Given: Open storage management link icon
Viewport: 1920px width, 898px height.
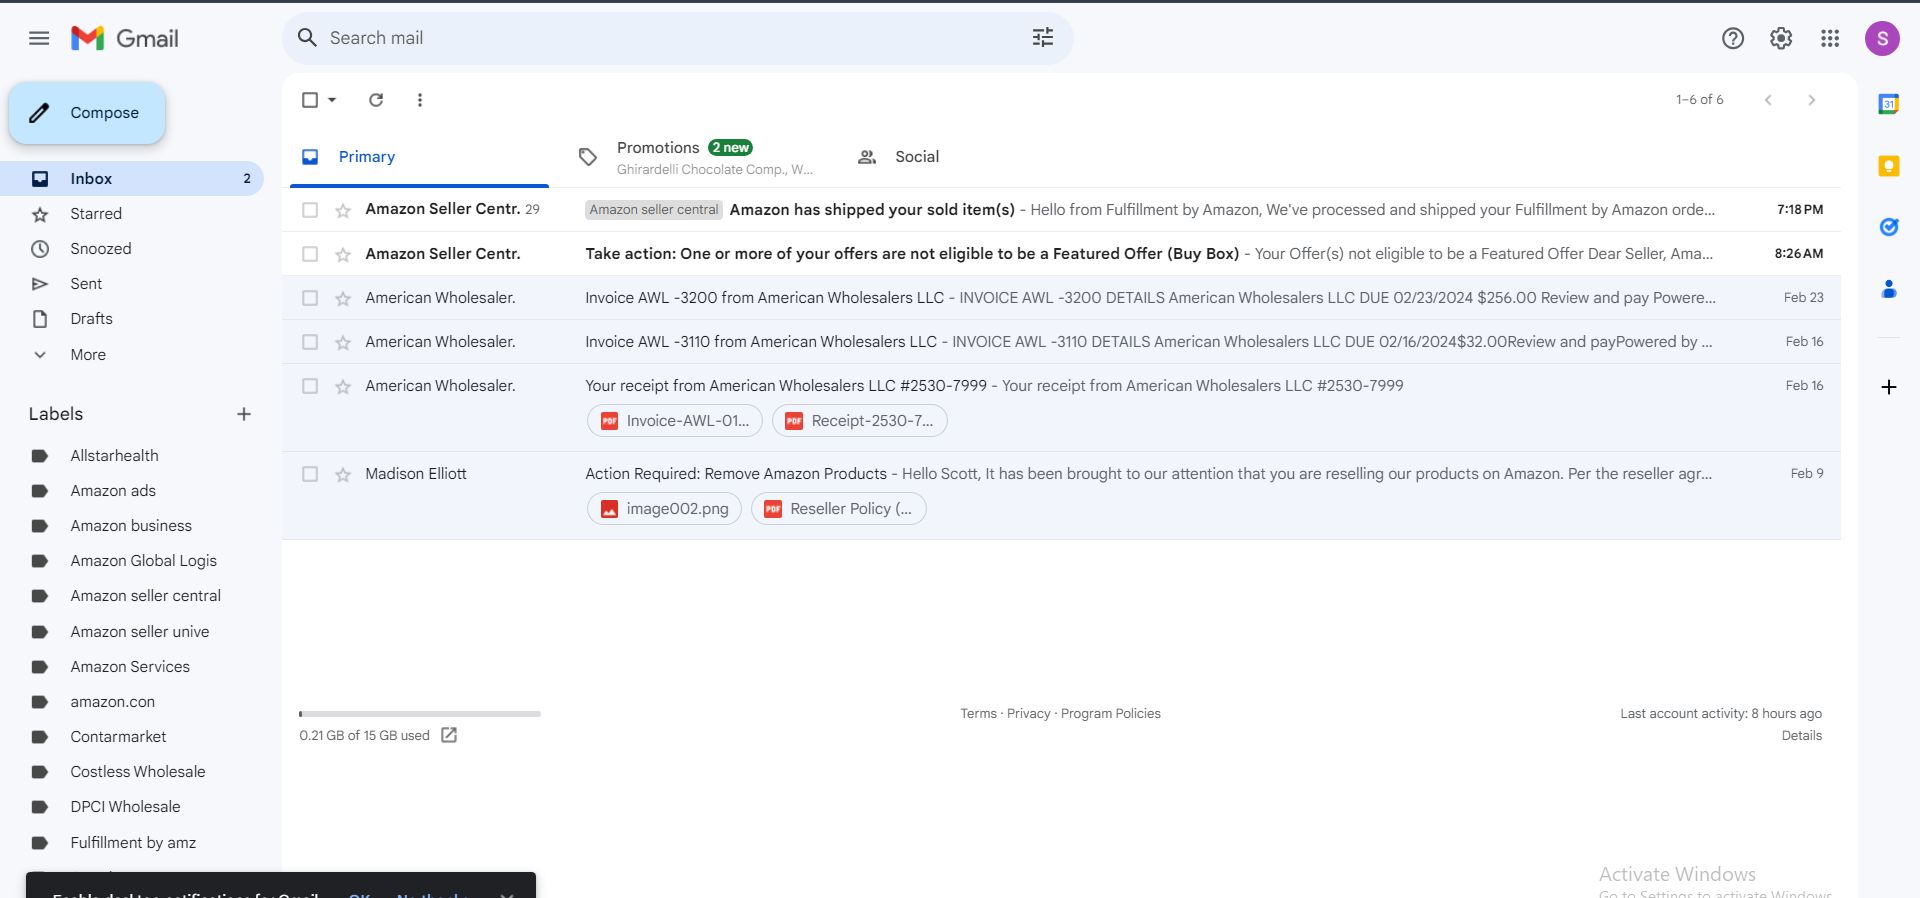Looking at the screenshot, I should tap(449, 735).
